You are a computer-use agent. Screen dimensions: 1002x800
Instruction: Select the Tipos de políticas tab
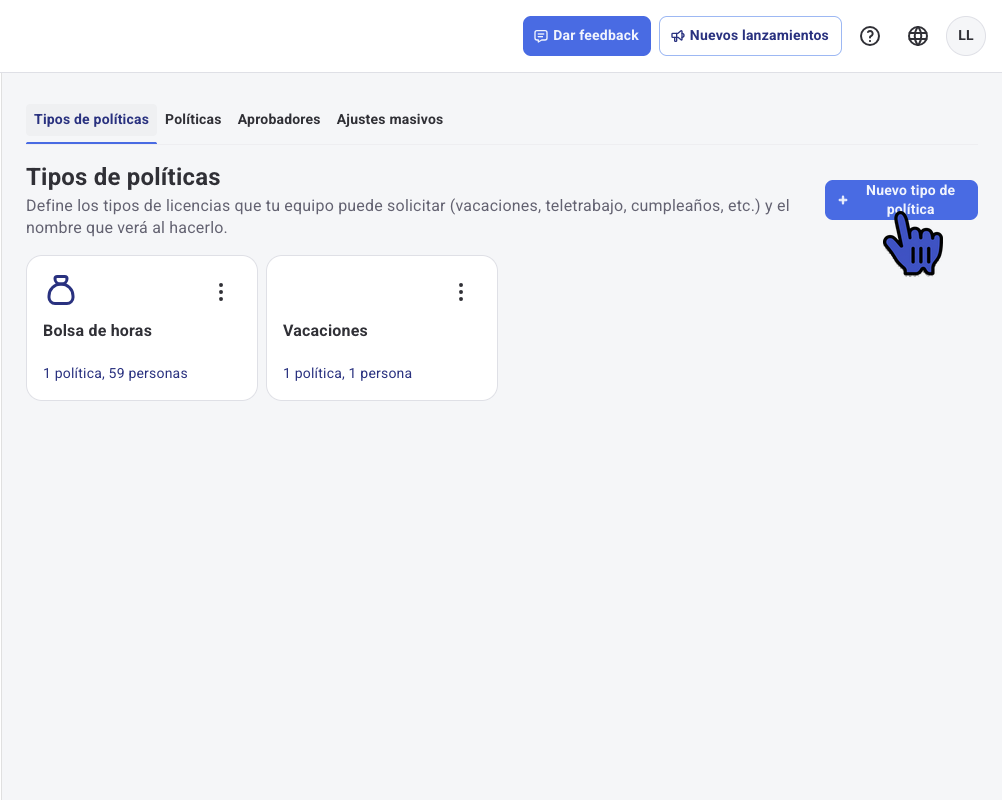coord(91,119)
